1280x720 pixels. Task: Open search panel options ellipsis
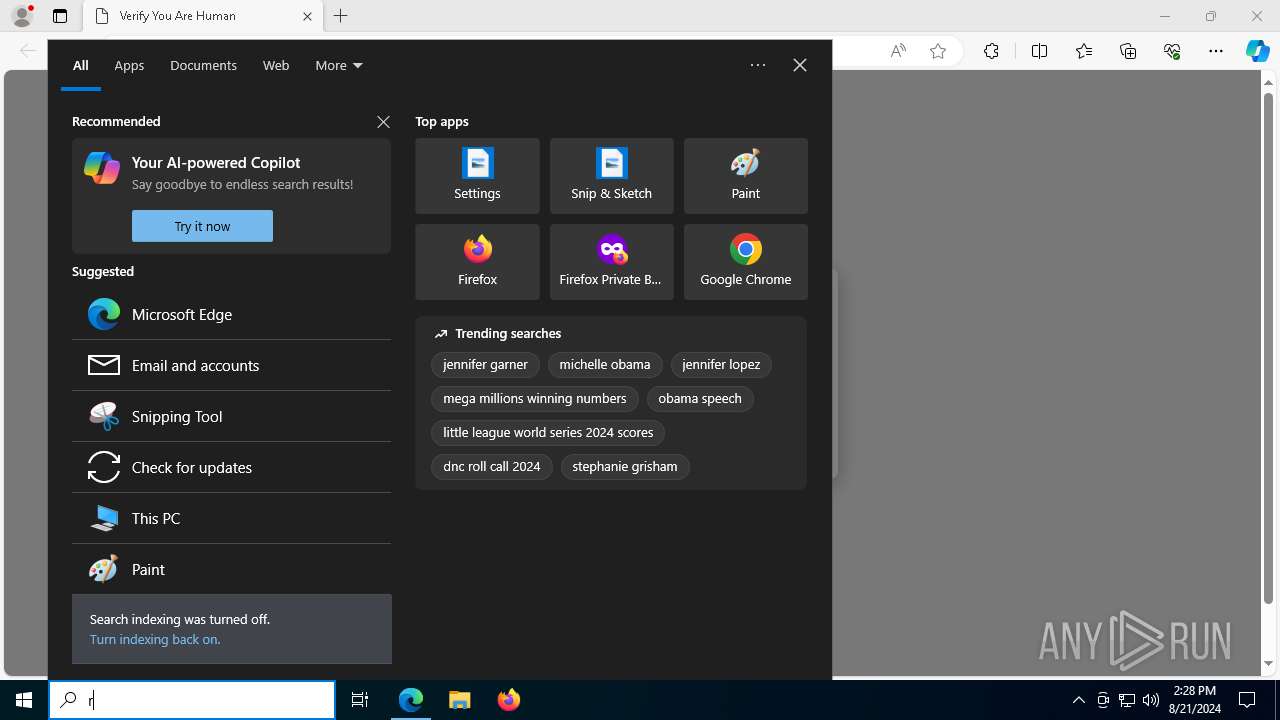[758, 65]
